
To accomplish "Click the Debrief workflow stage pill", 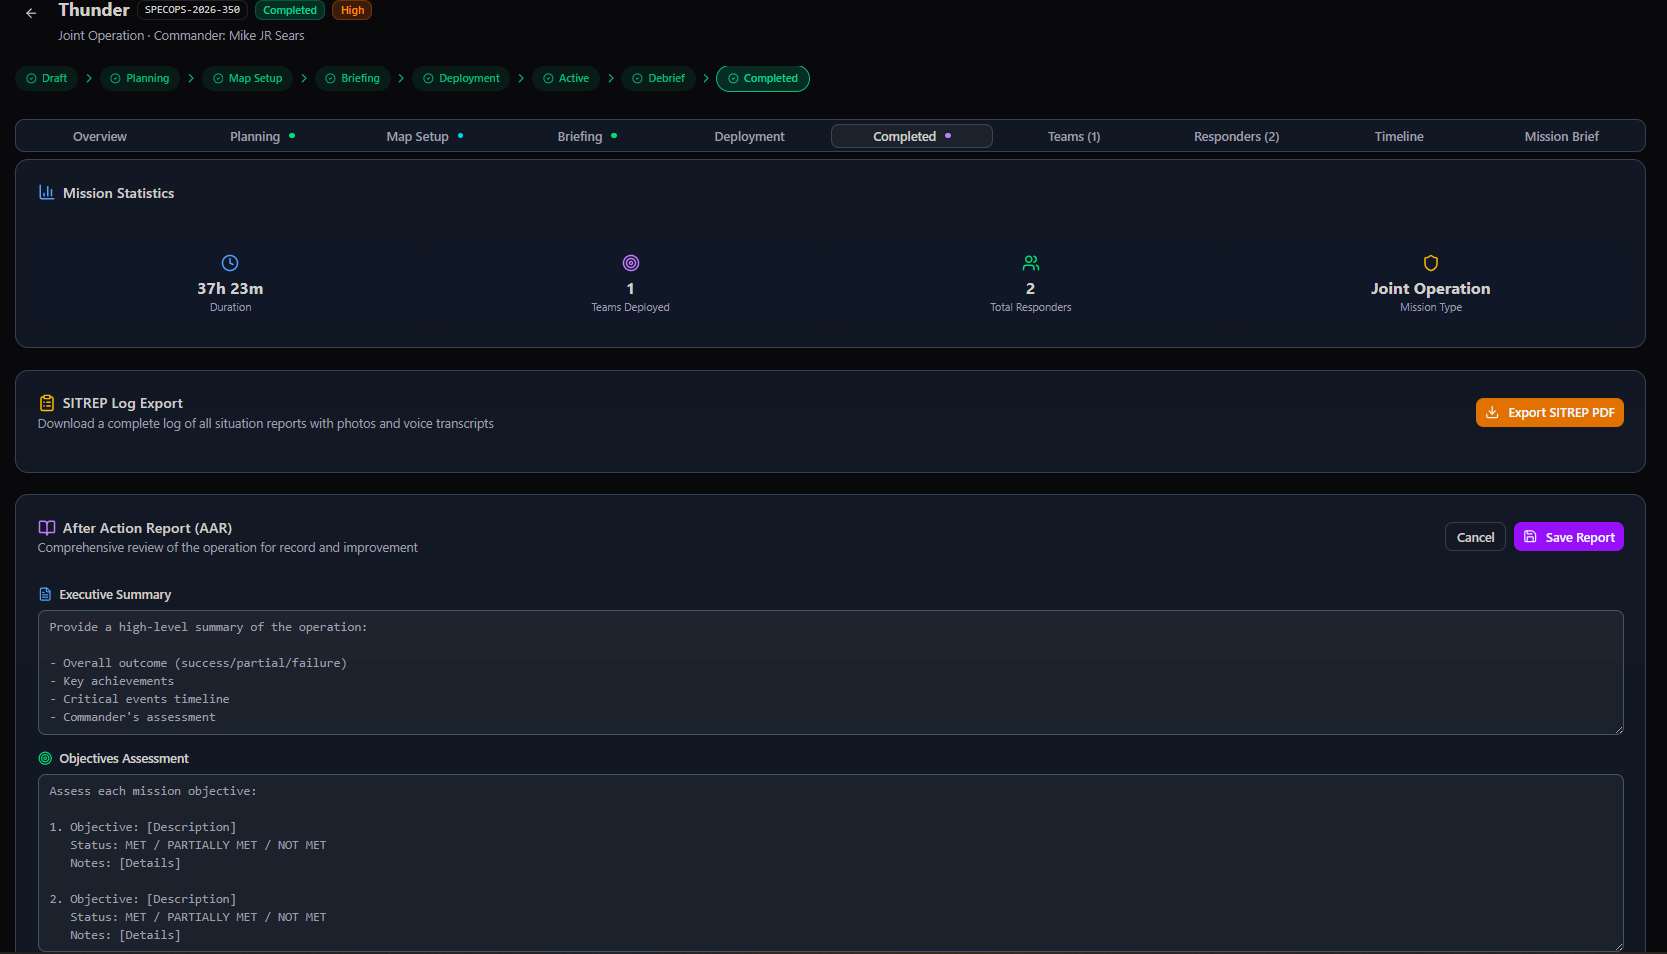I will (659, 78).
